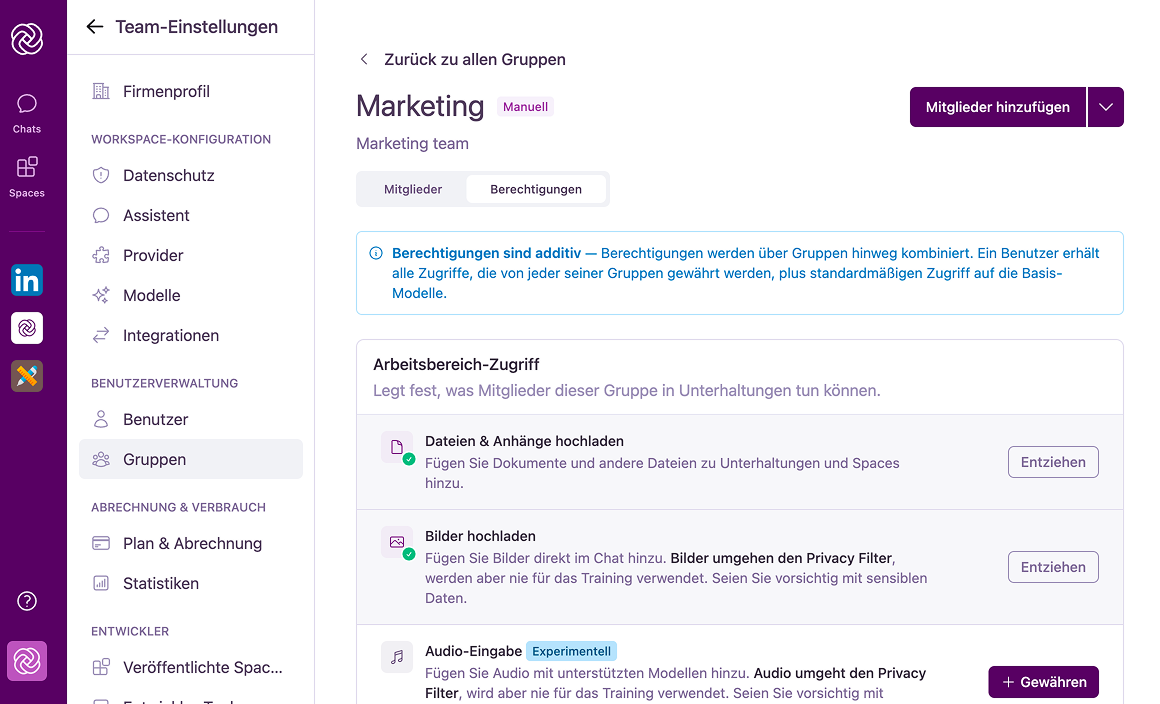1160x704 pixels.
Task: Open Datenschutz settings
Action: (191, 175)
